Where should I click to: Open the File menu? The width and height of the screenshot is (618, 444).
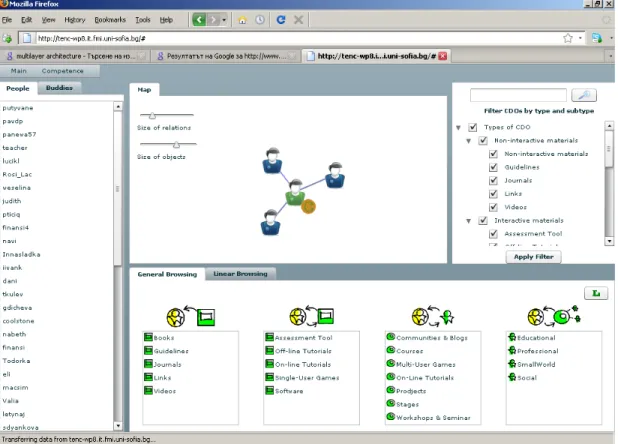click(7, 20)
